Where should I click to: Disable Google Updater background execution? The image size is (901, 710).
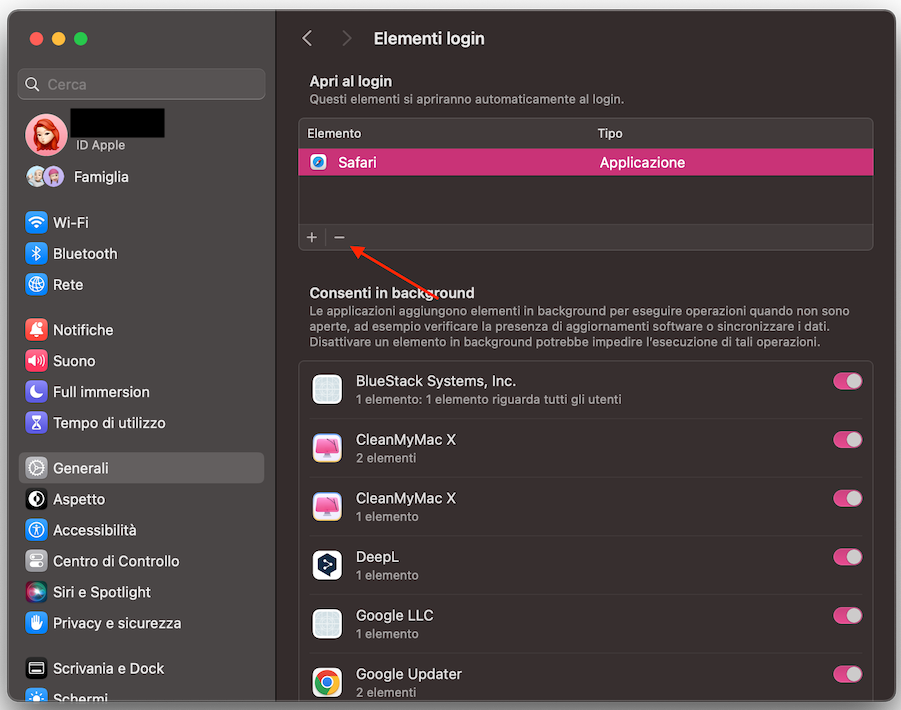pyautogui.click(x=847, y=674)
